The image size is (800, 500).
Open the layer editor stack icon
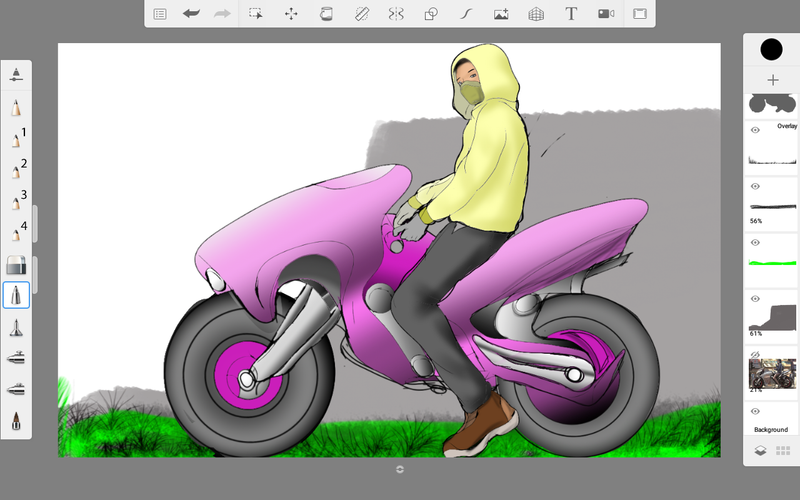tap(760, 451)
